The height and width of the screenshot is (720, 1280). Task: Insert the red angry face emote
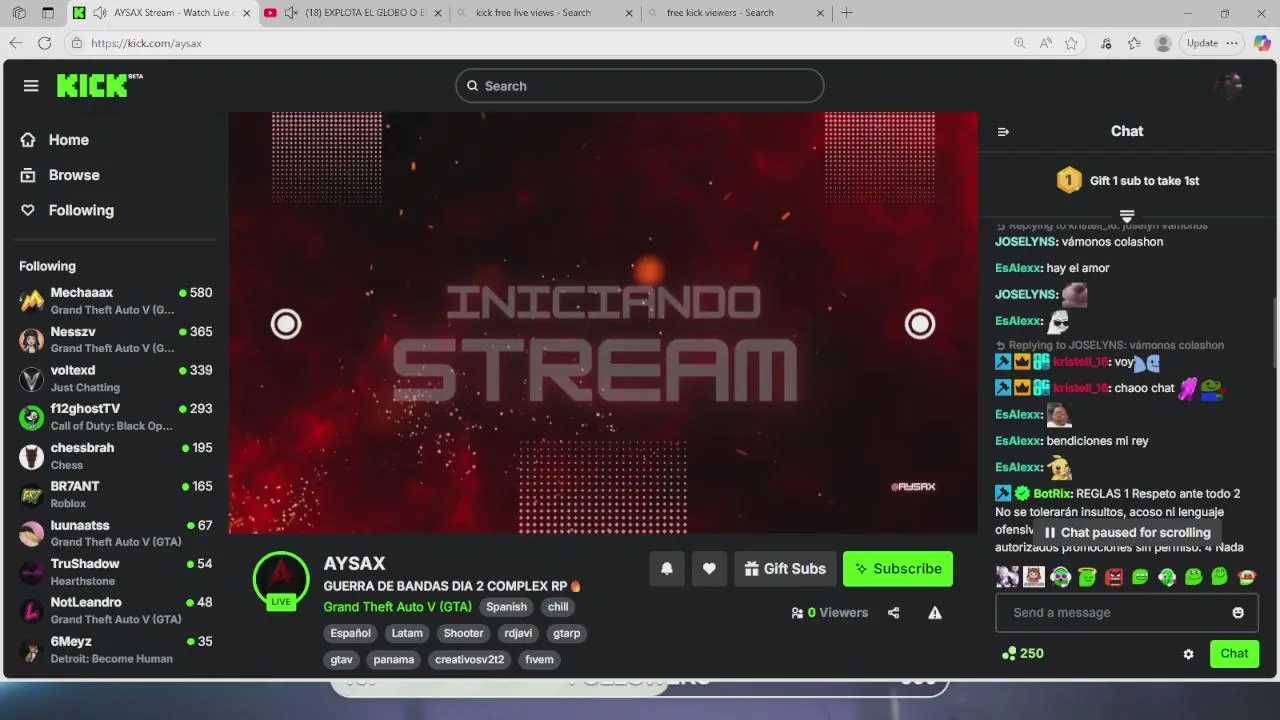(x=1114, y=577)
